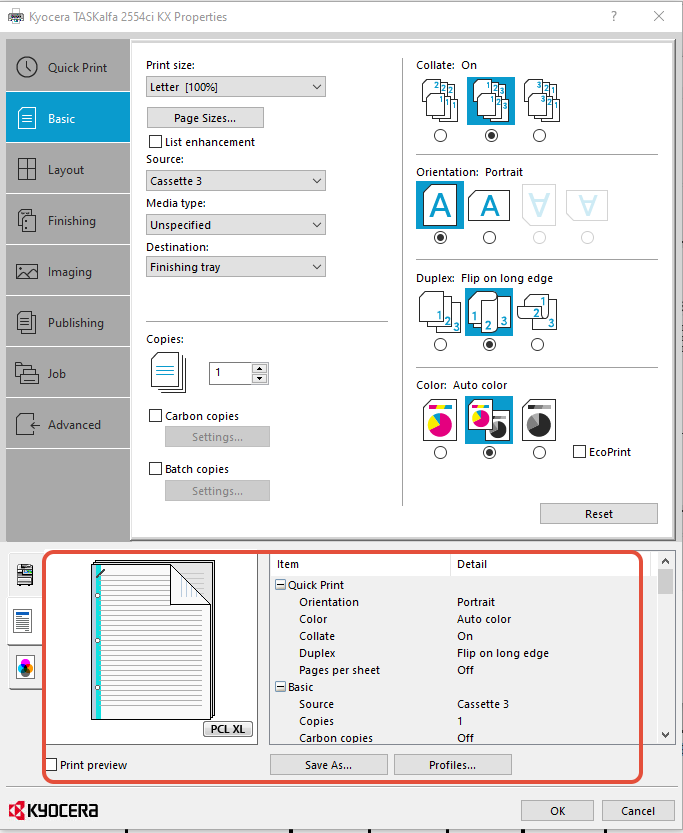Viewport: 683px width, 833px height.
Task: Select the landscape orientation radio button
Action: 489,237
